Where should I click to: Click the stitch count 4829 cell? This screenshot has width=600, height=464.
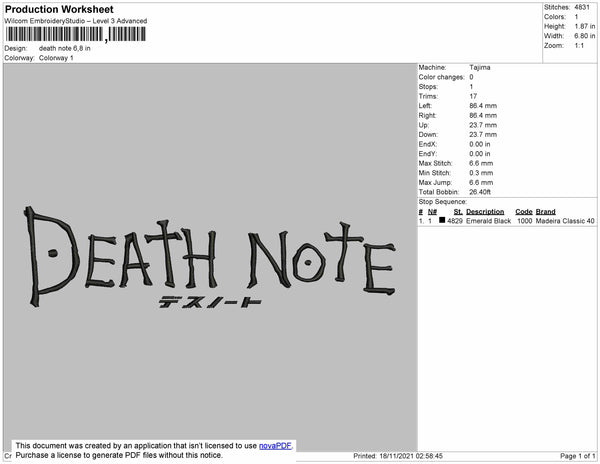[x=455, y=221]
